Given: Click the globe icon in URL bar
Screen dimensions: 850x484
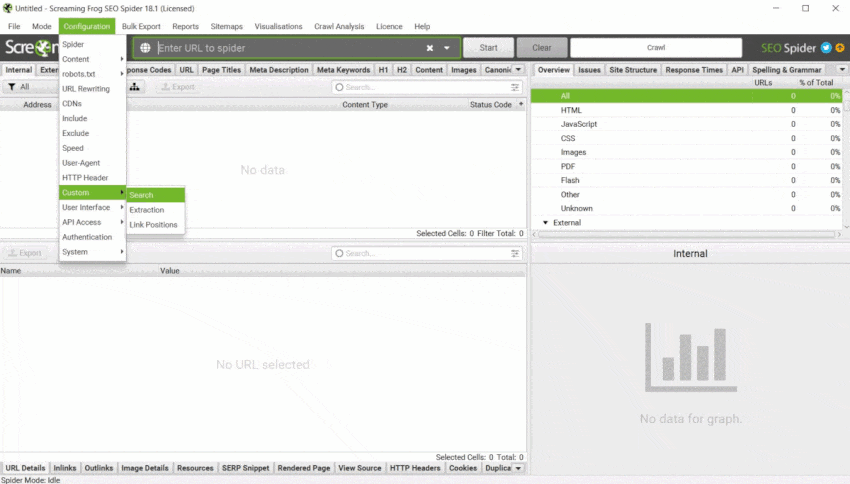Looking at the screenshot, I should pyautogui.click(x=145, y=48).
